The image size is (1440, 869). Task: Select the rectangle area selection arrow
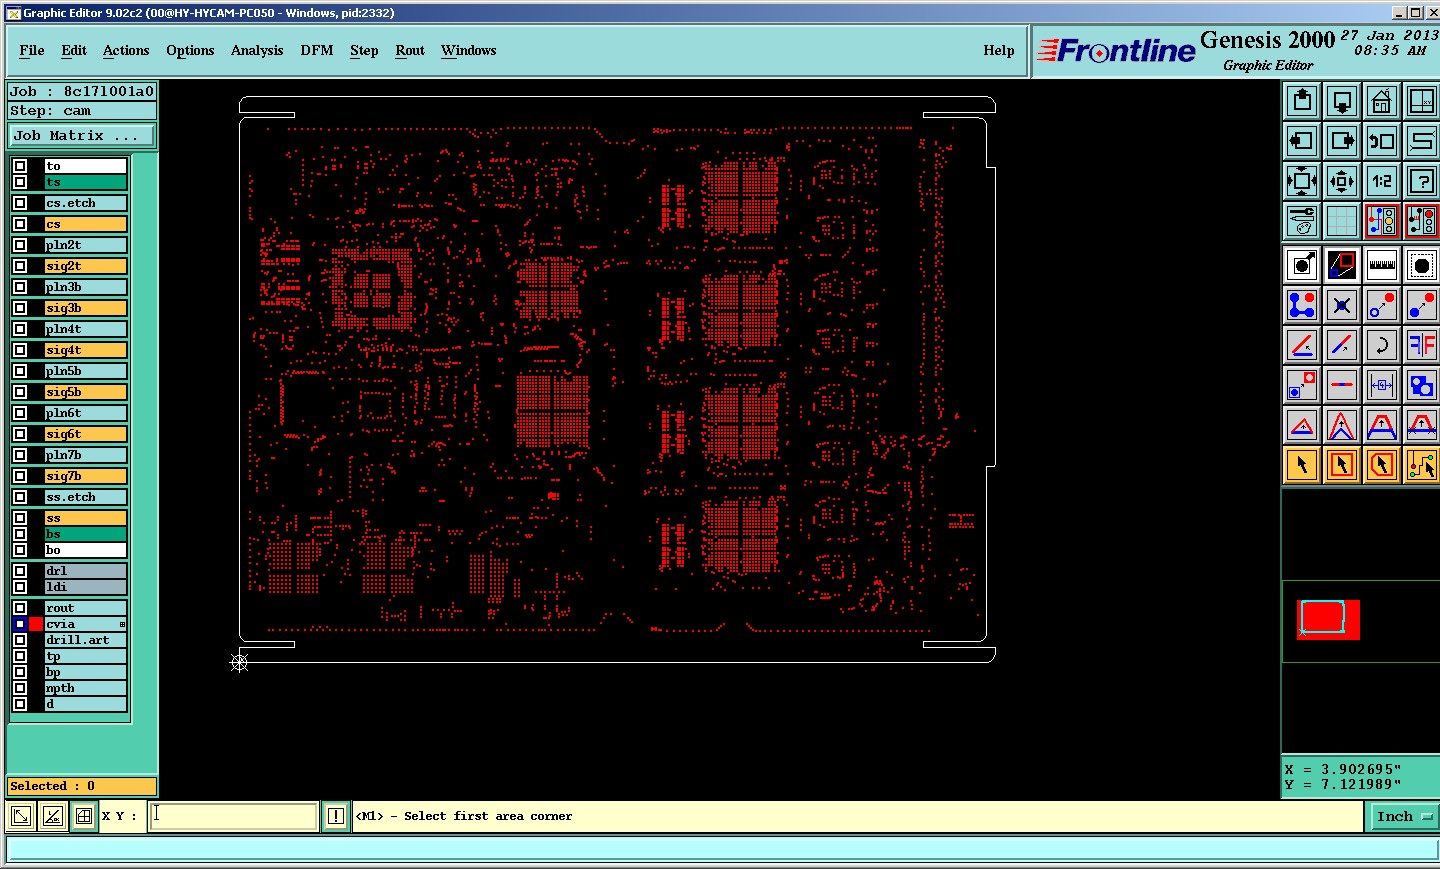[x=1342, y=465]
